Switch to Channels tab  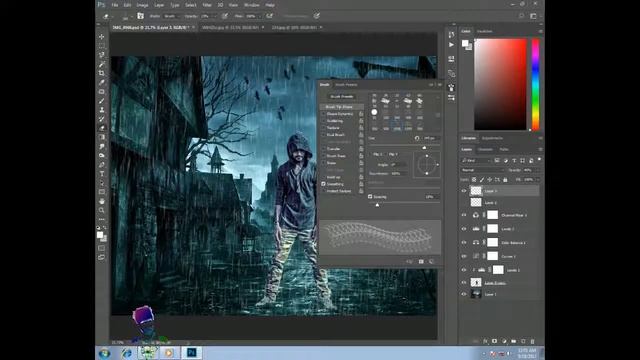485,149
